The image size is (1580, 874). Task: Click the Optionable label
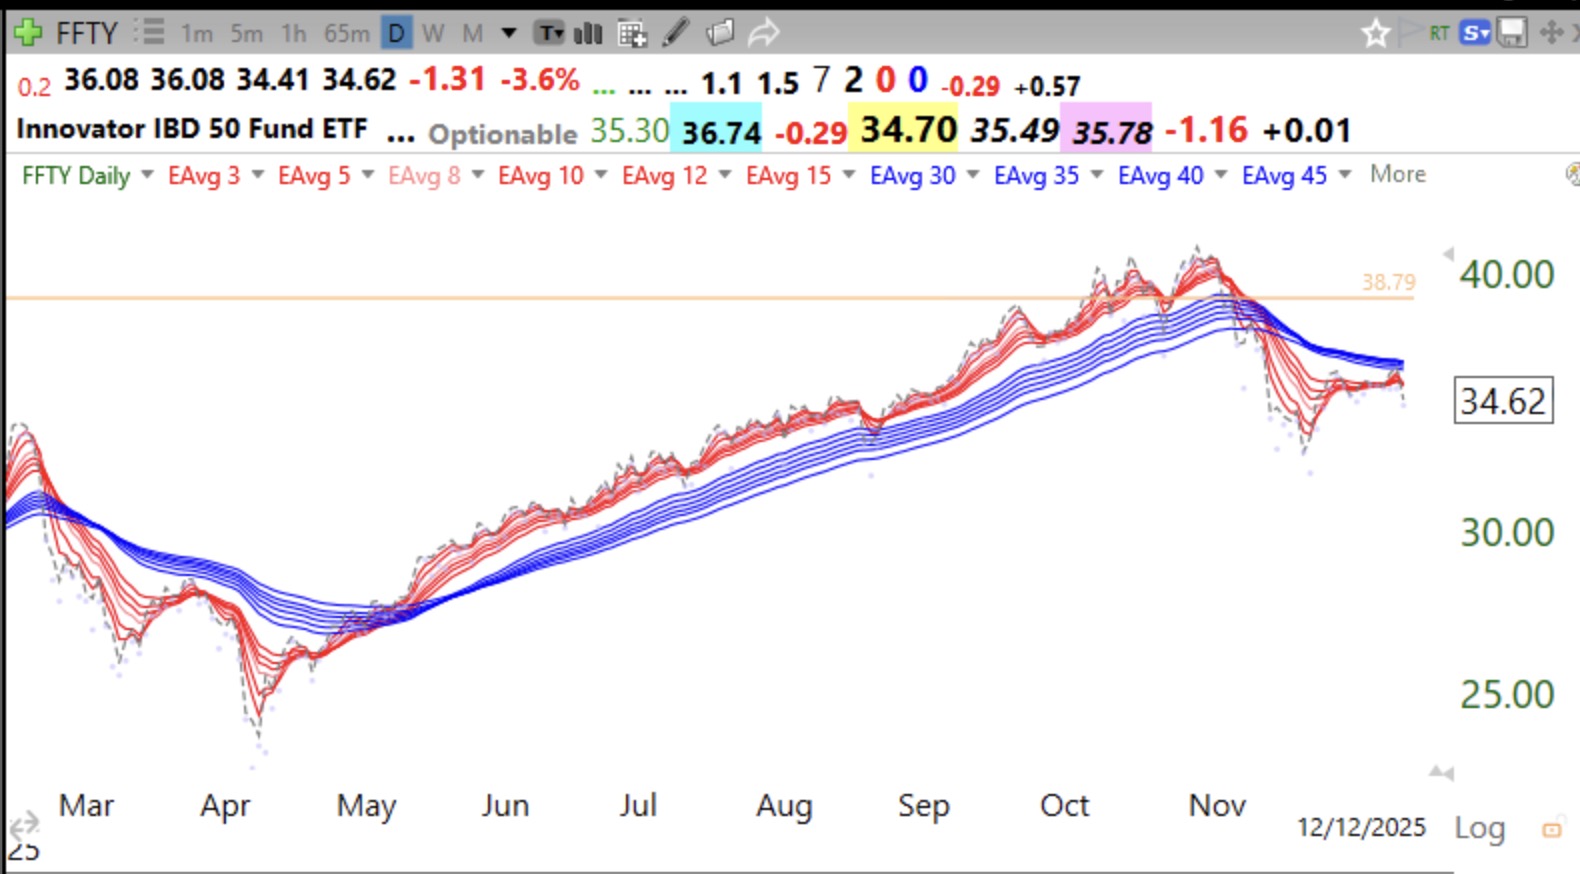coord(503,134)
